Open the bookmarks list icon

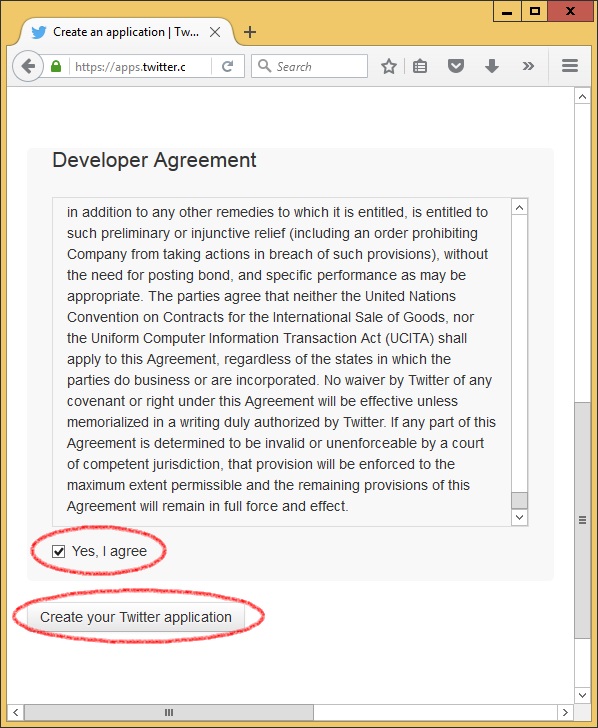pos(420,66)
